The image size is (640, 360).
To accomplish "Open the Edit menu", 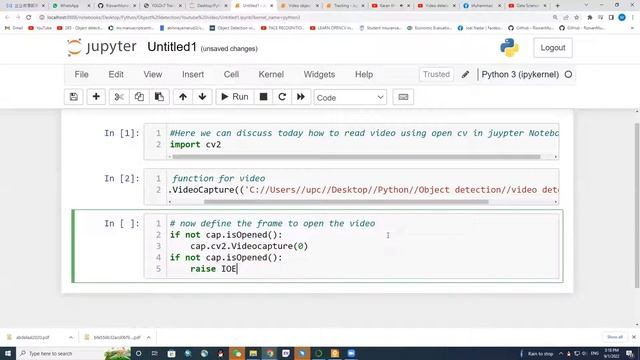I will pos(116,74).
